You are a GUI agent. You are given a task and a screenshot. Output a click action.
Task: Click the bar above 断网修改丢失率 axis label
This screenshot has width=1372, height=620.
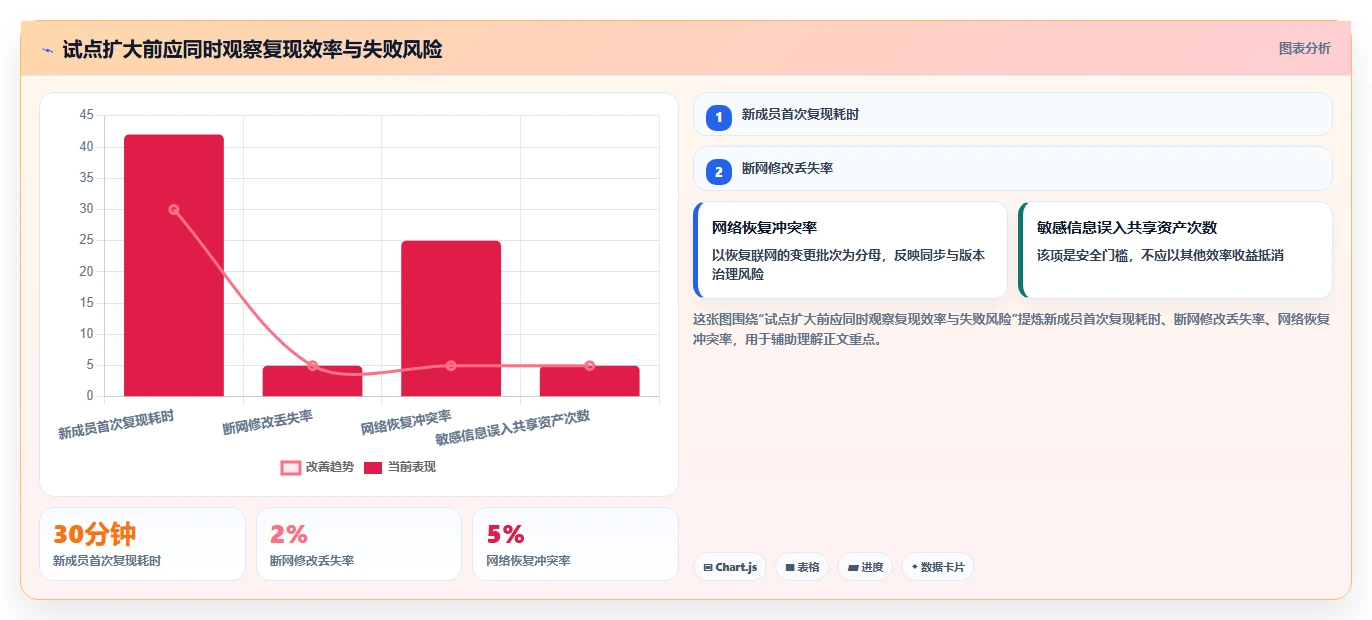tap(312, 381)
